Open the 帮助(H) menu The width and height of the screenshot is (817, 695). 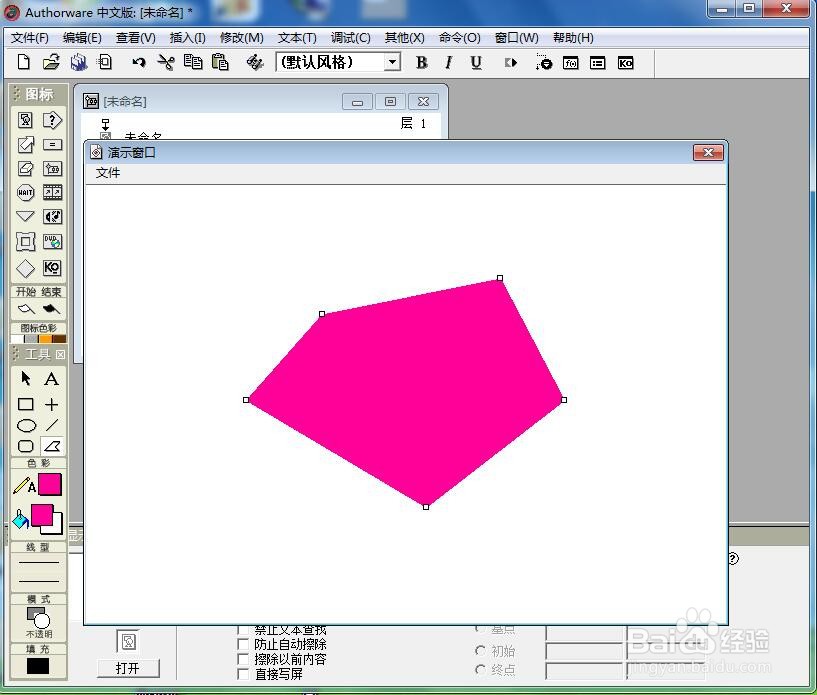click(573, 38)
